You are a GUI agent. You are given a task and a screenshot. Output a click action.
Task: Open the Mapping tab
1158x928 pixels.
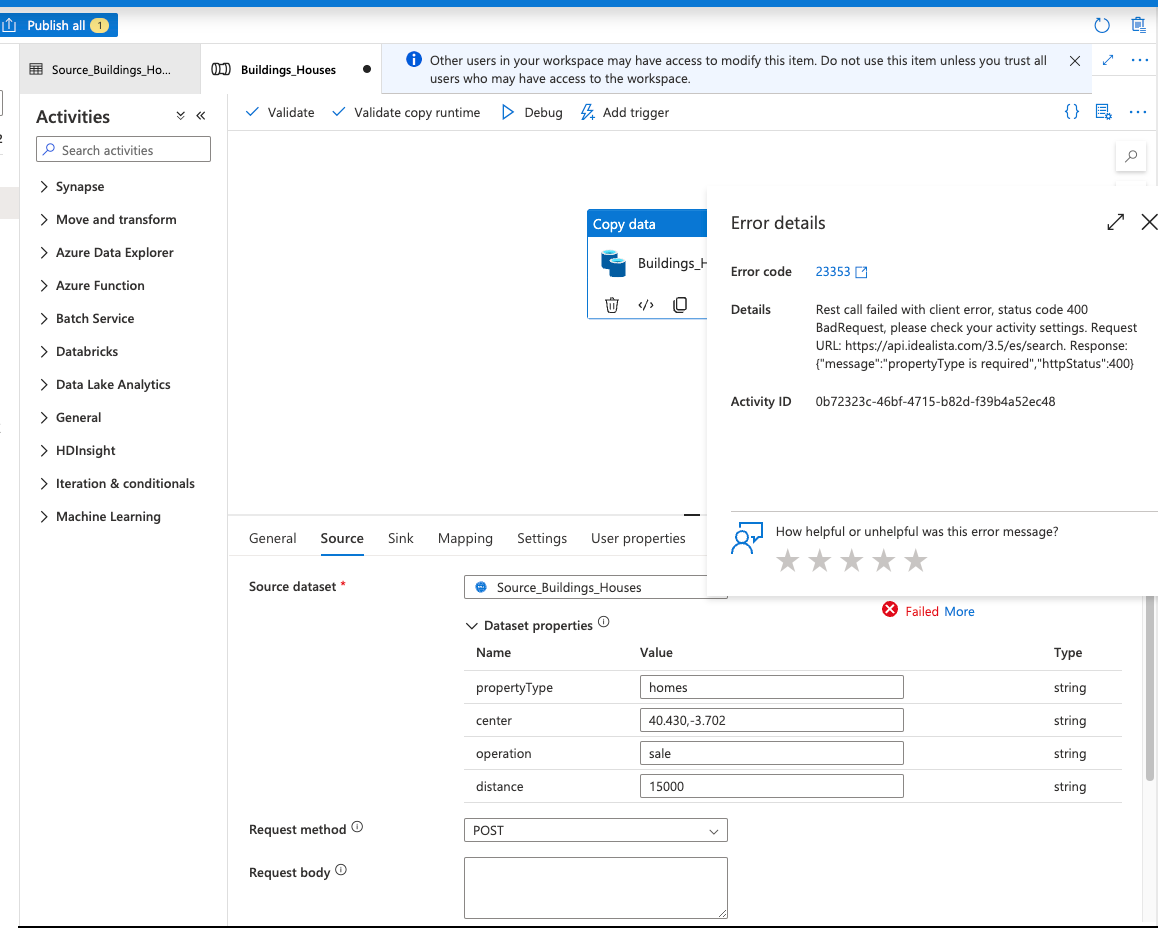click(x=465, y=538)
